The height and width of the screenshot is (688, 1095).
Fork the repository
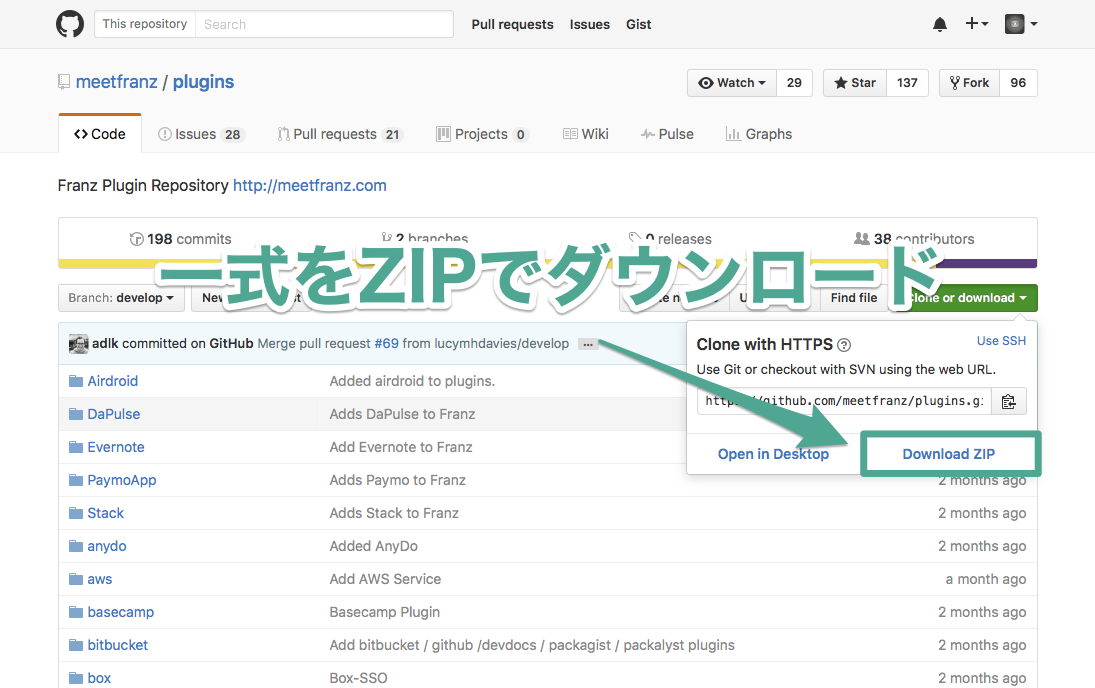[x=969, y=82]
